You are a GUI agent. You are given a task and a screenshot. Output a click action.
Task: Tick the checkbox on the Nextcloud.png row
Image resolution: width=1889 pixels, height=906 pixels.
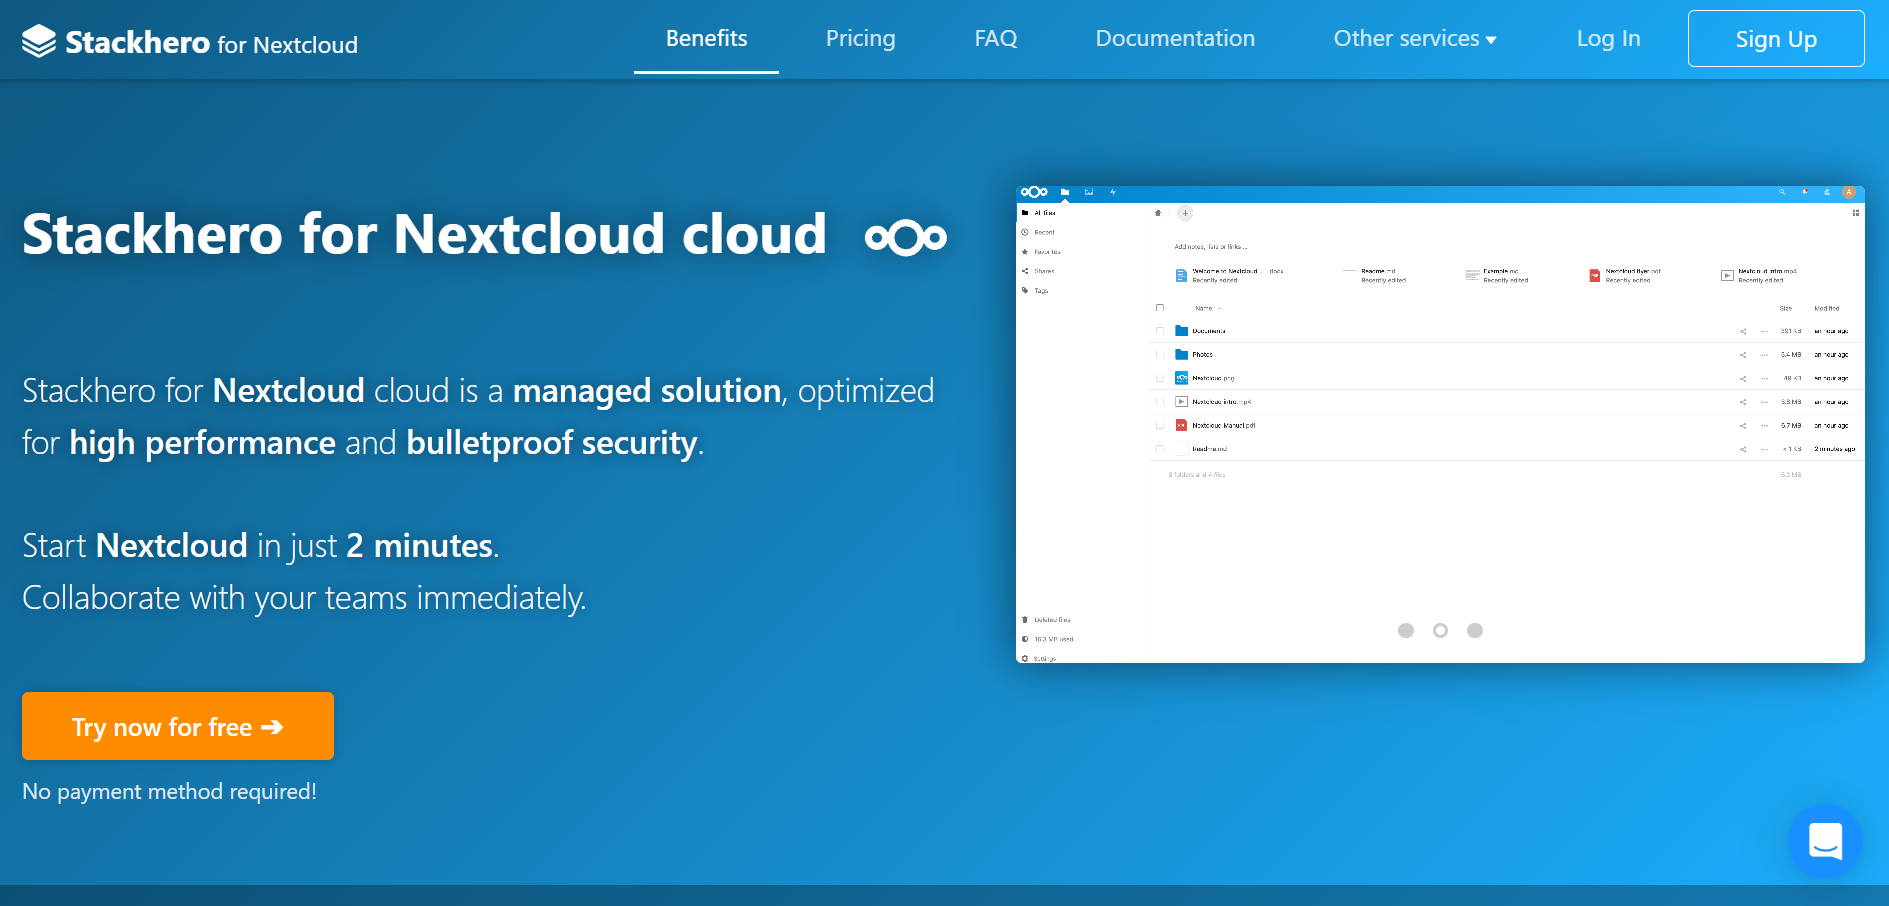pyautogui.click(x=1160, y=378)
